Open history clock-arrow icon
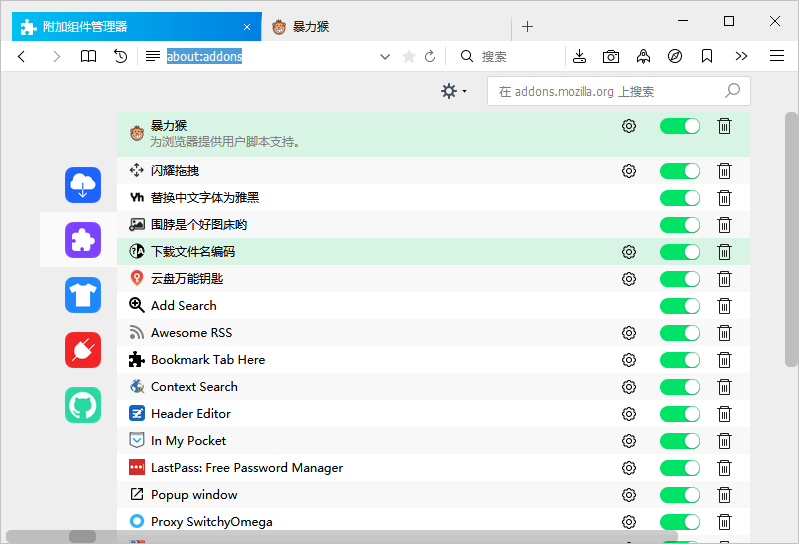Screen dimensions: 799x544 120,56
